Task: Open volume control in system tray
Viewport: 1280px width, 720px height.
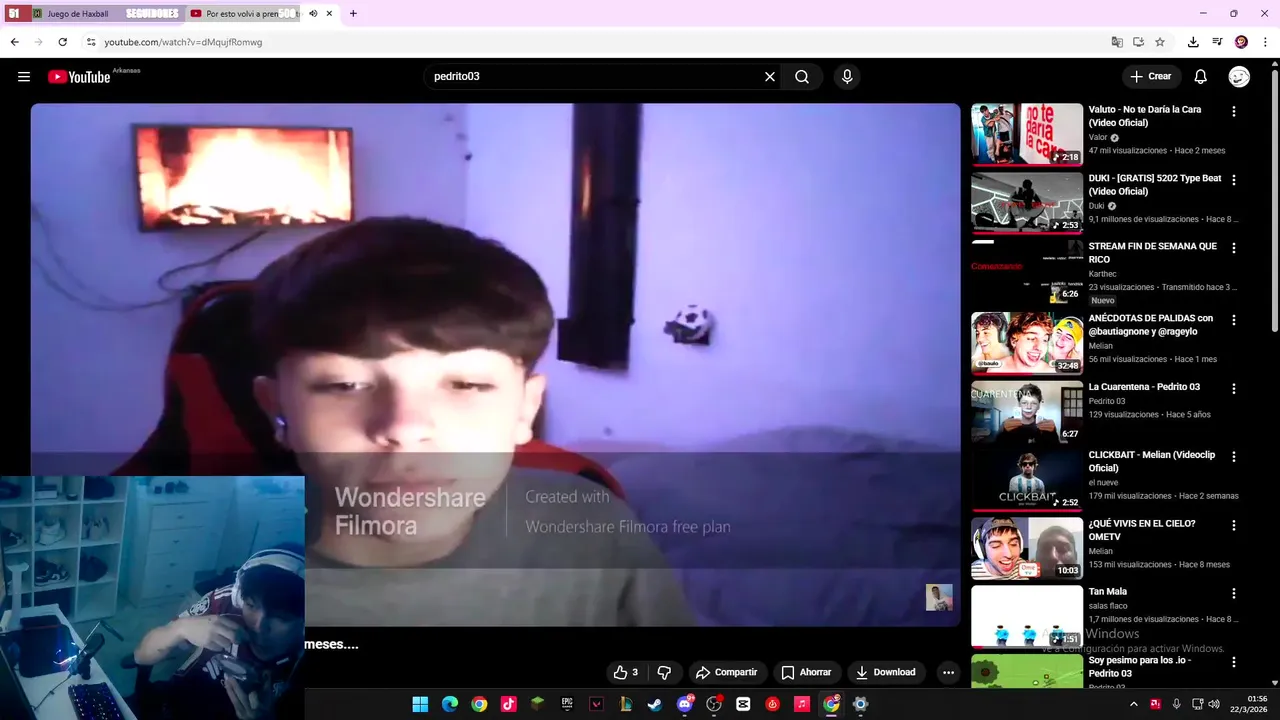Action: pos(1214,704)
